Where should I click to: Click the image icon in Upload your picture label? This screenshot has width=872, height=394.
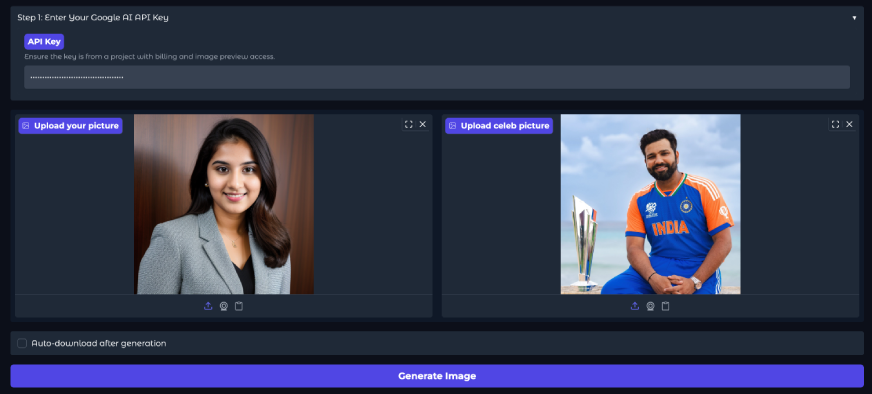[26, 126]
